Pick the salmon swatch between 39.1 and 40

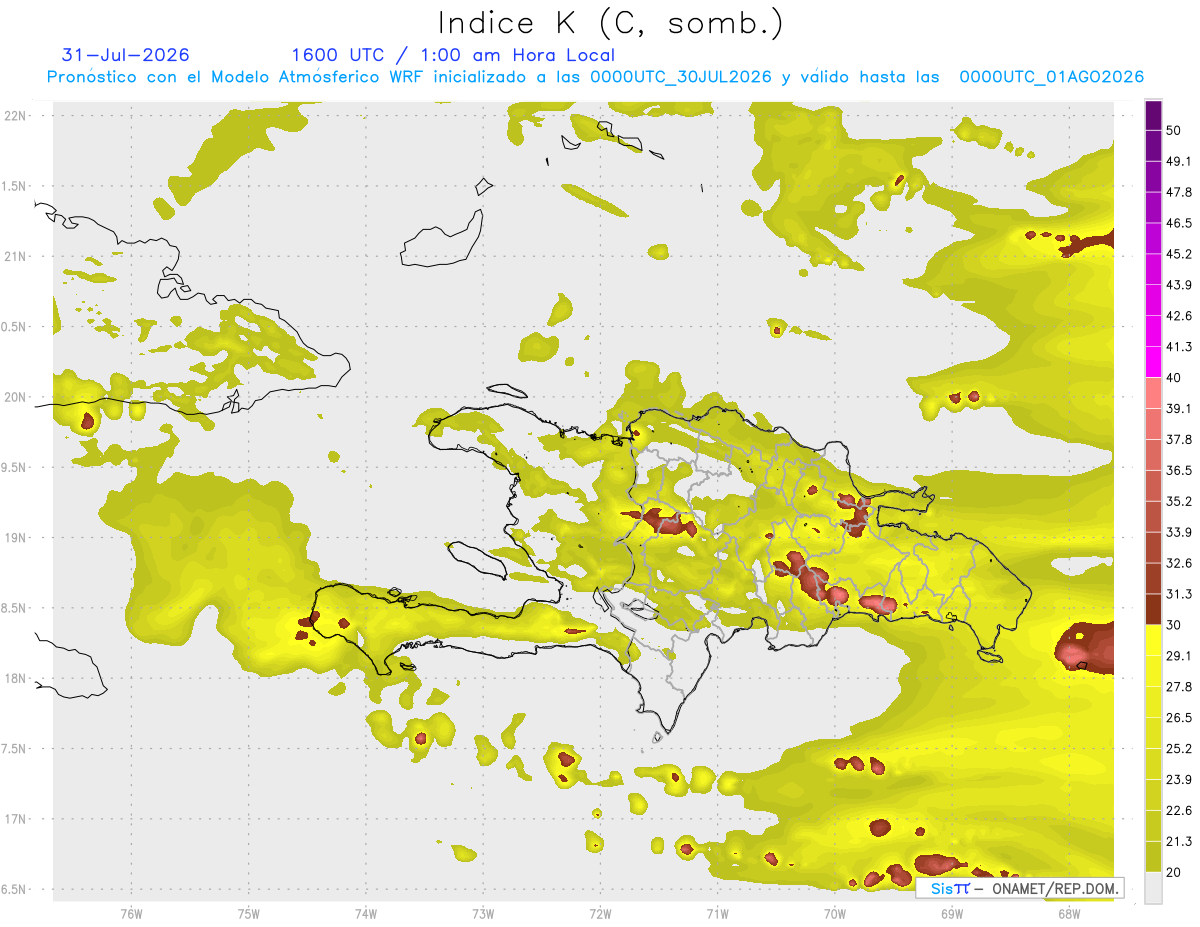tap(1153, 393)
